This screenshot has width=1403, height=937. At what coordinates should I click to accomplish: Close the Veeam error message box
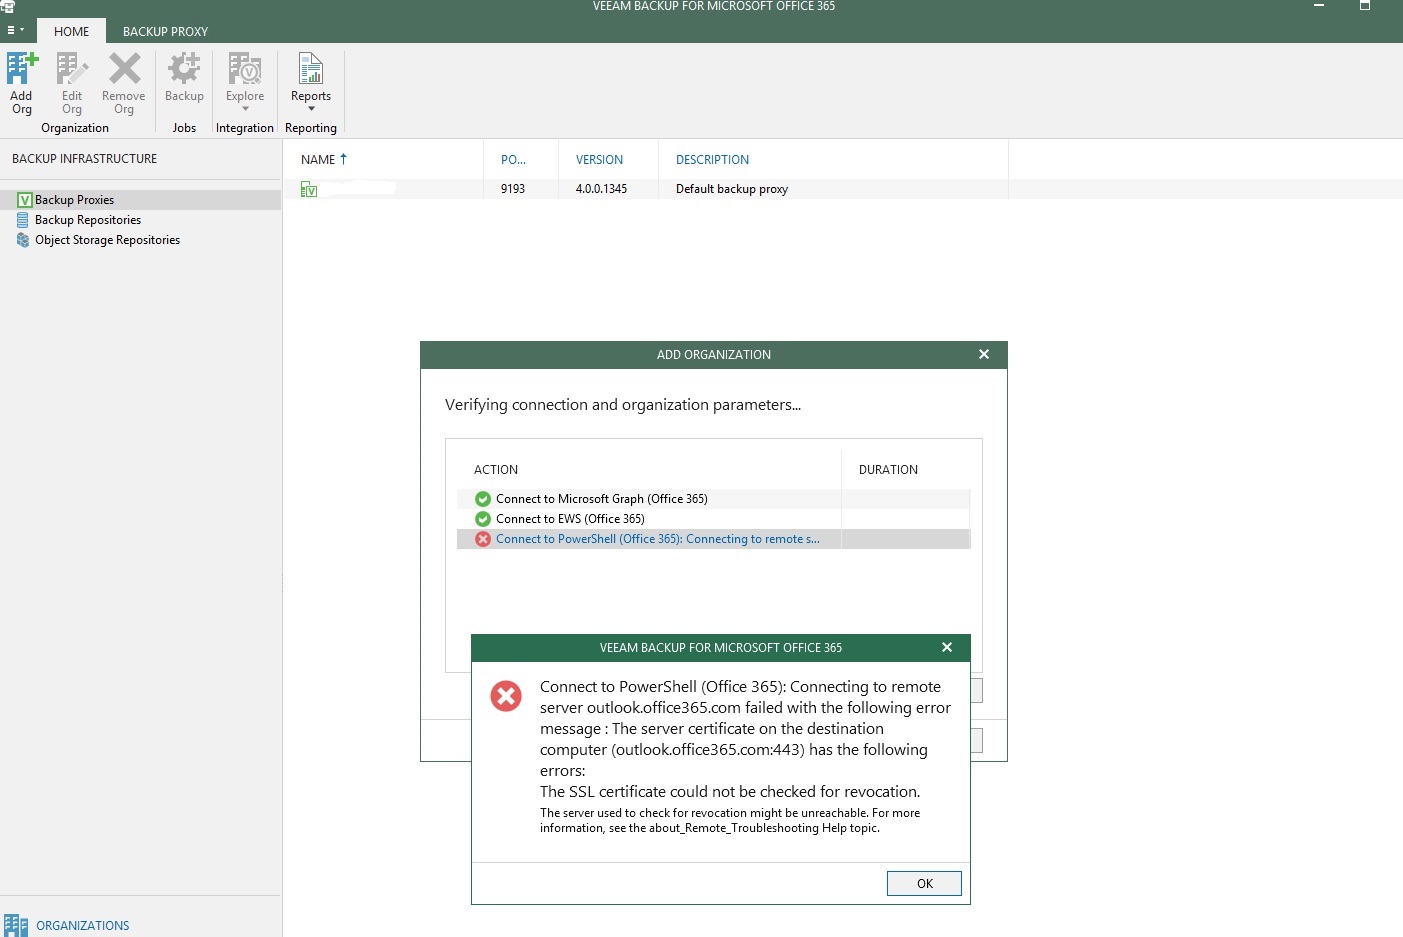(x=947, y=647)
